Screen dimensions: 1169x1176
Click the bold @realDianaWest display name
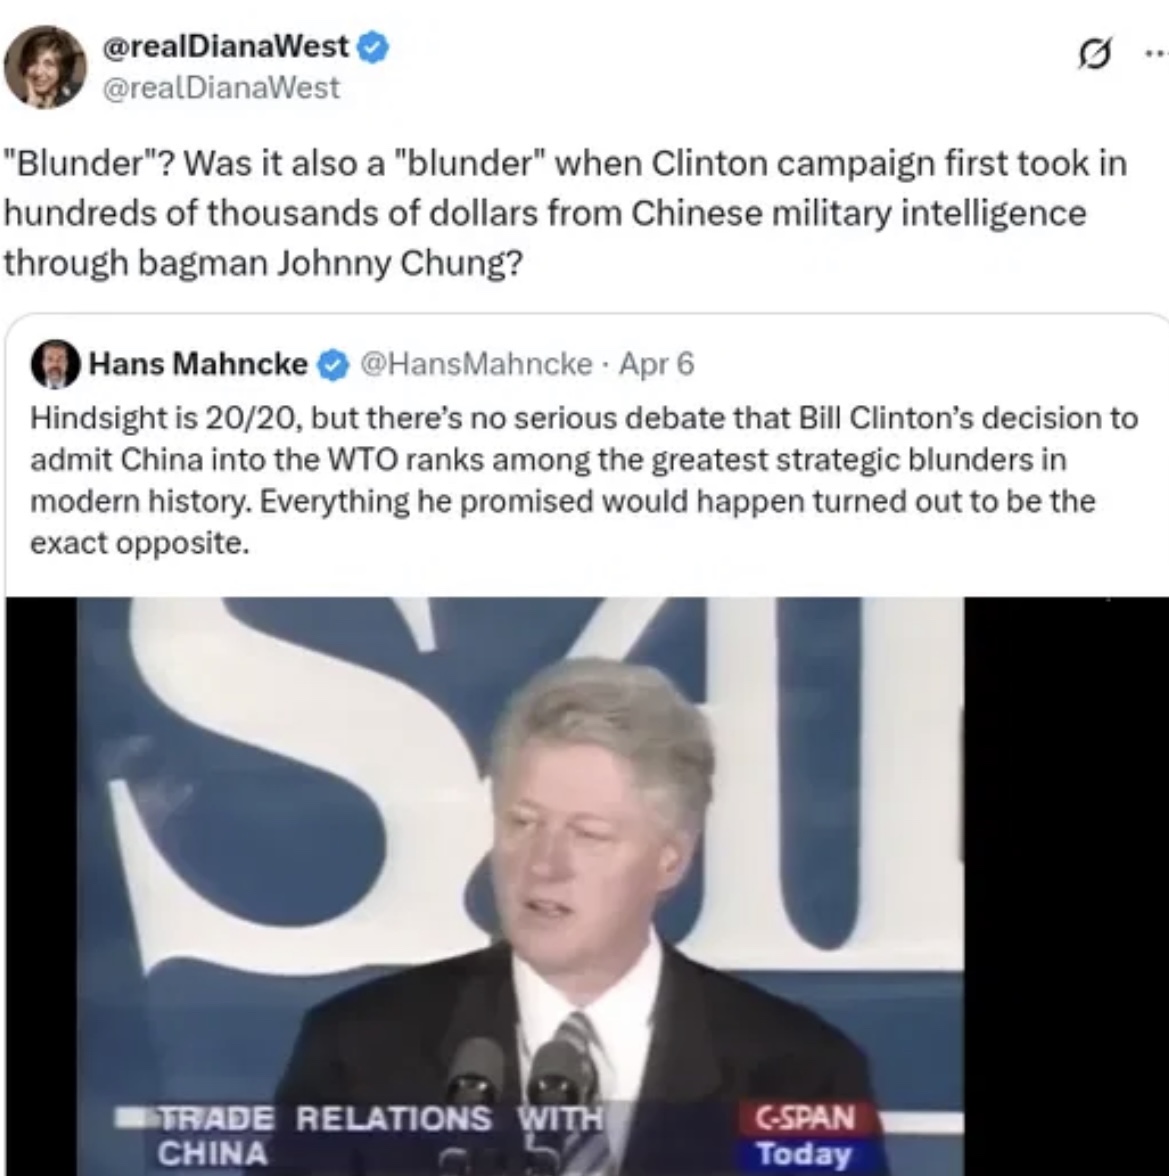[225, 47]
